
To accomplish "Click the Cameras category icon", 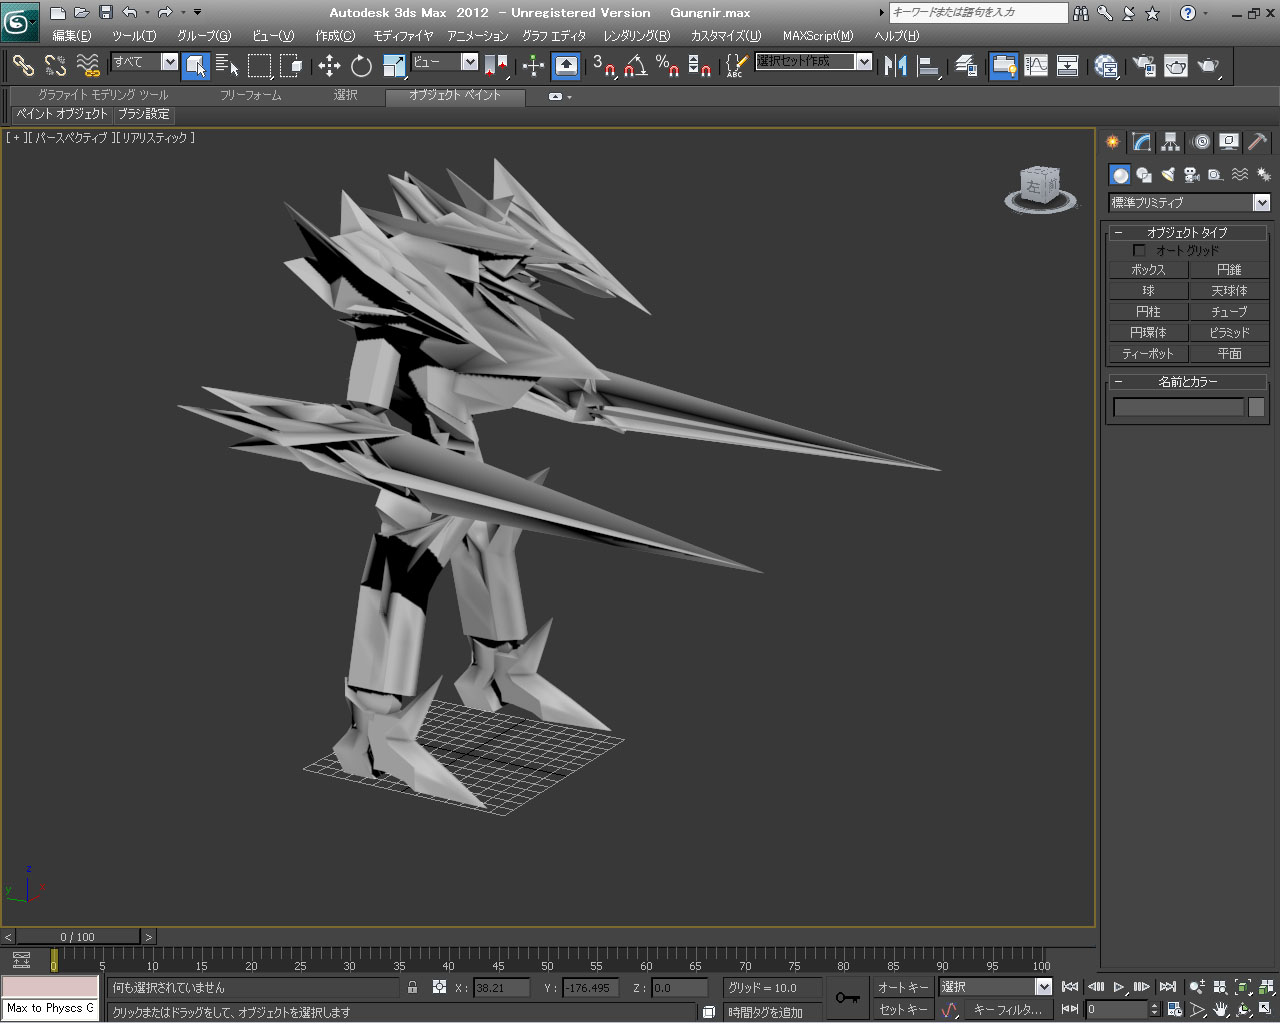I will coord(1191,175).
